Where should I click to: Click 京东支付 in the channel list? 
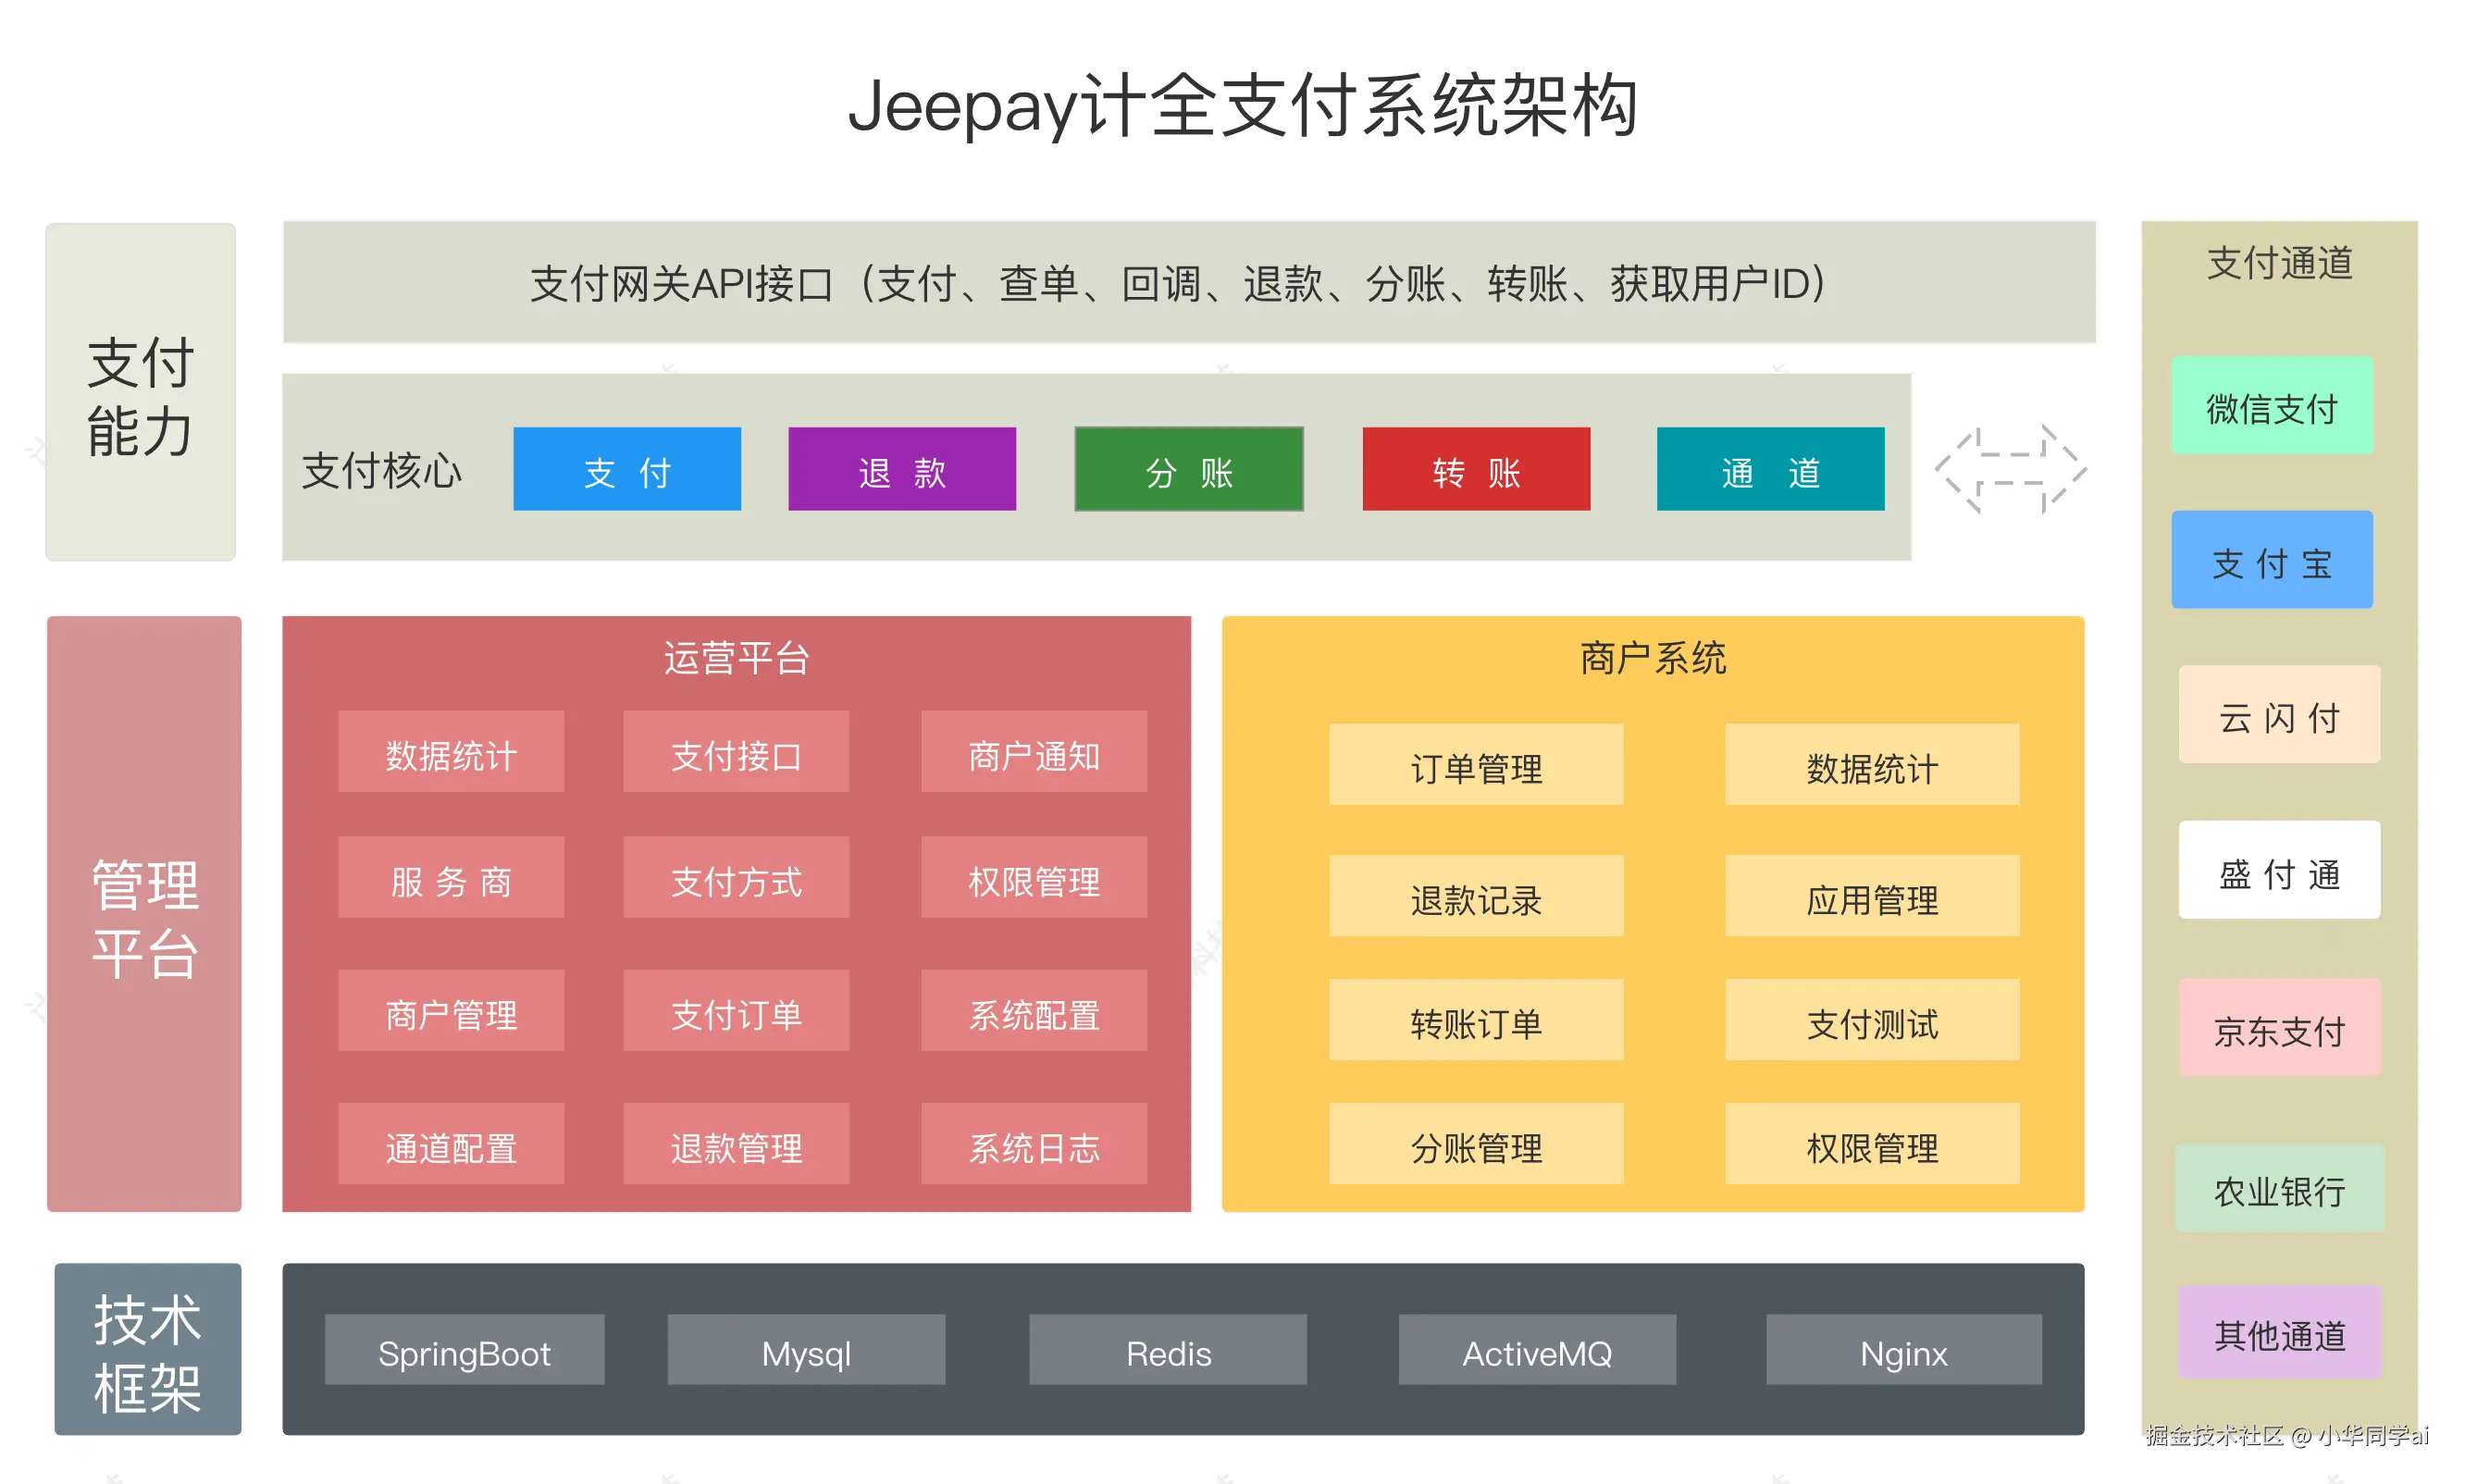tap(2278, 1027)
